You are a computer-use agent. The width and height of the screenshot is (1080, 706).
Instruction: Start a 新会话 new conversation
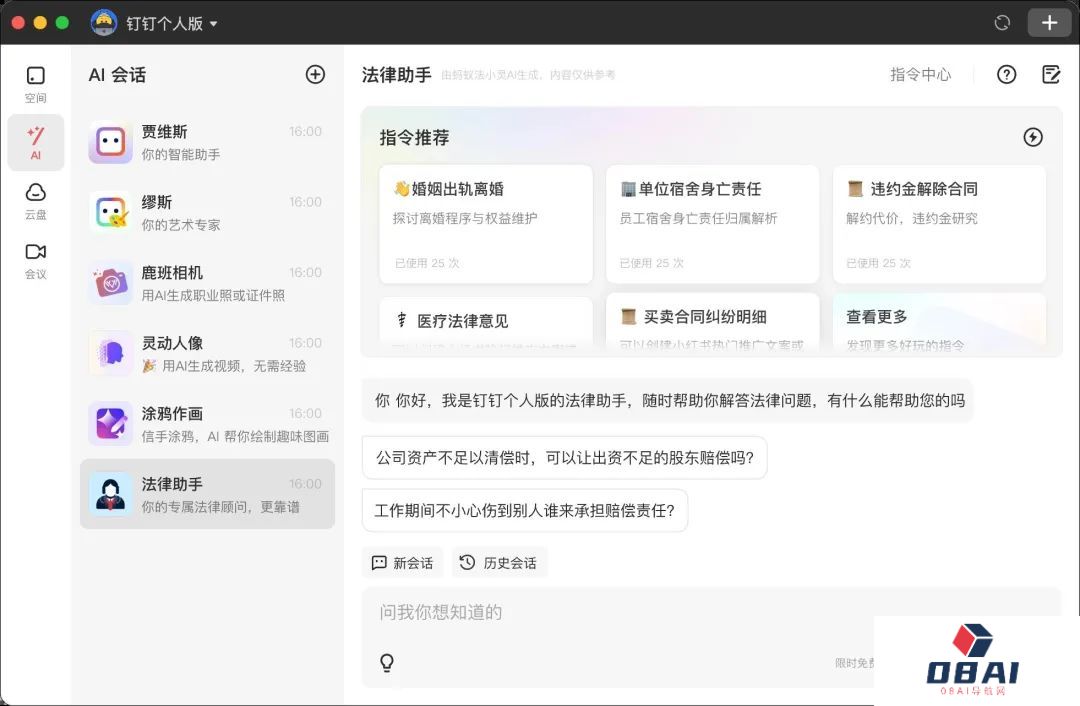click(x=403, y=563)
